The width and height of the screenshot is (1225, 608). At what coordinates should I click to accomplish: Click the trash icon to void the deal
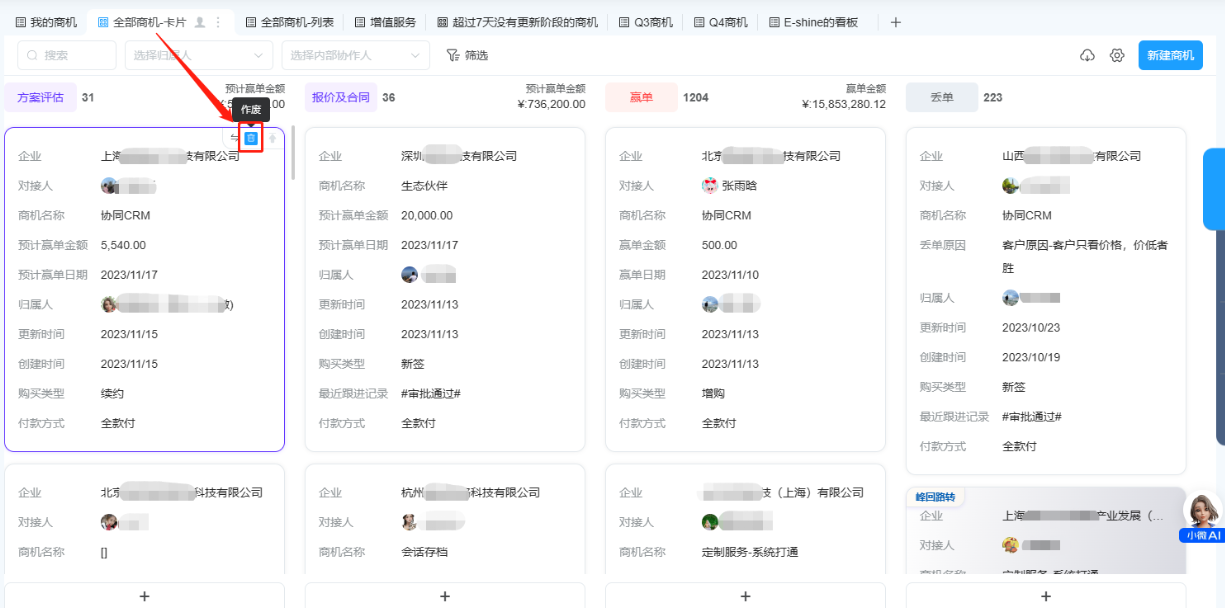pos(251,138)
